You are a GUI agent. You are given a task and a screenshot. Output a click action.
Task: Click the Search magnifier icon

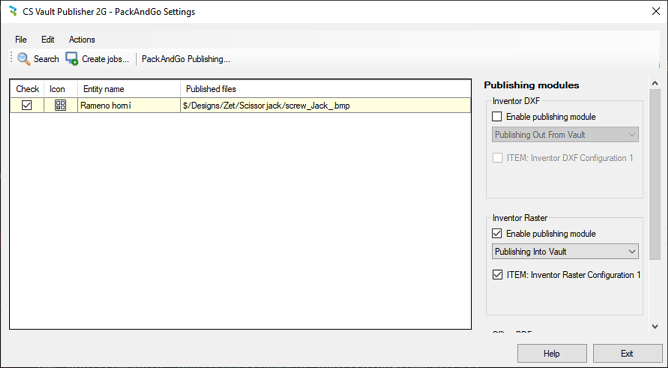pyautogui.click(x=23, y=59)
